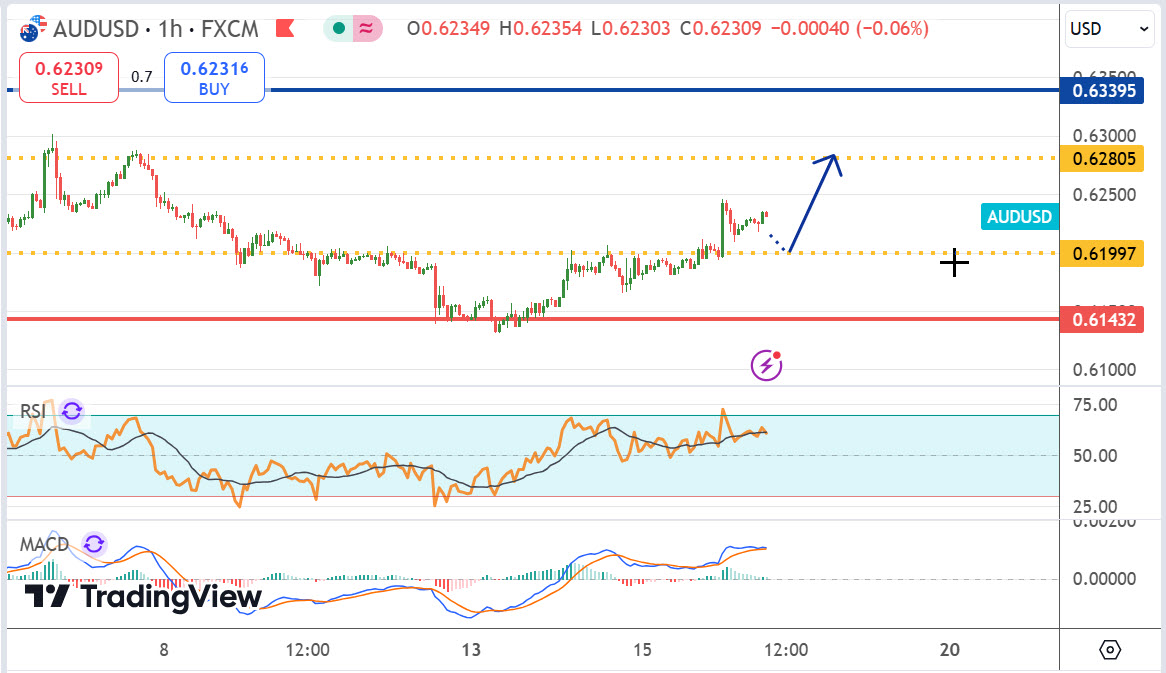Image resolution: width=1166 pixels, height=673 pixels.
Task: Open the USD currency dropdown
Action: pos(1110,30)
